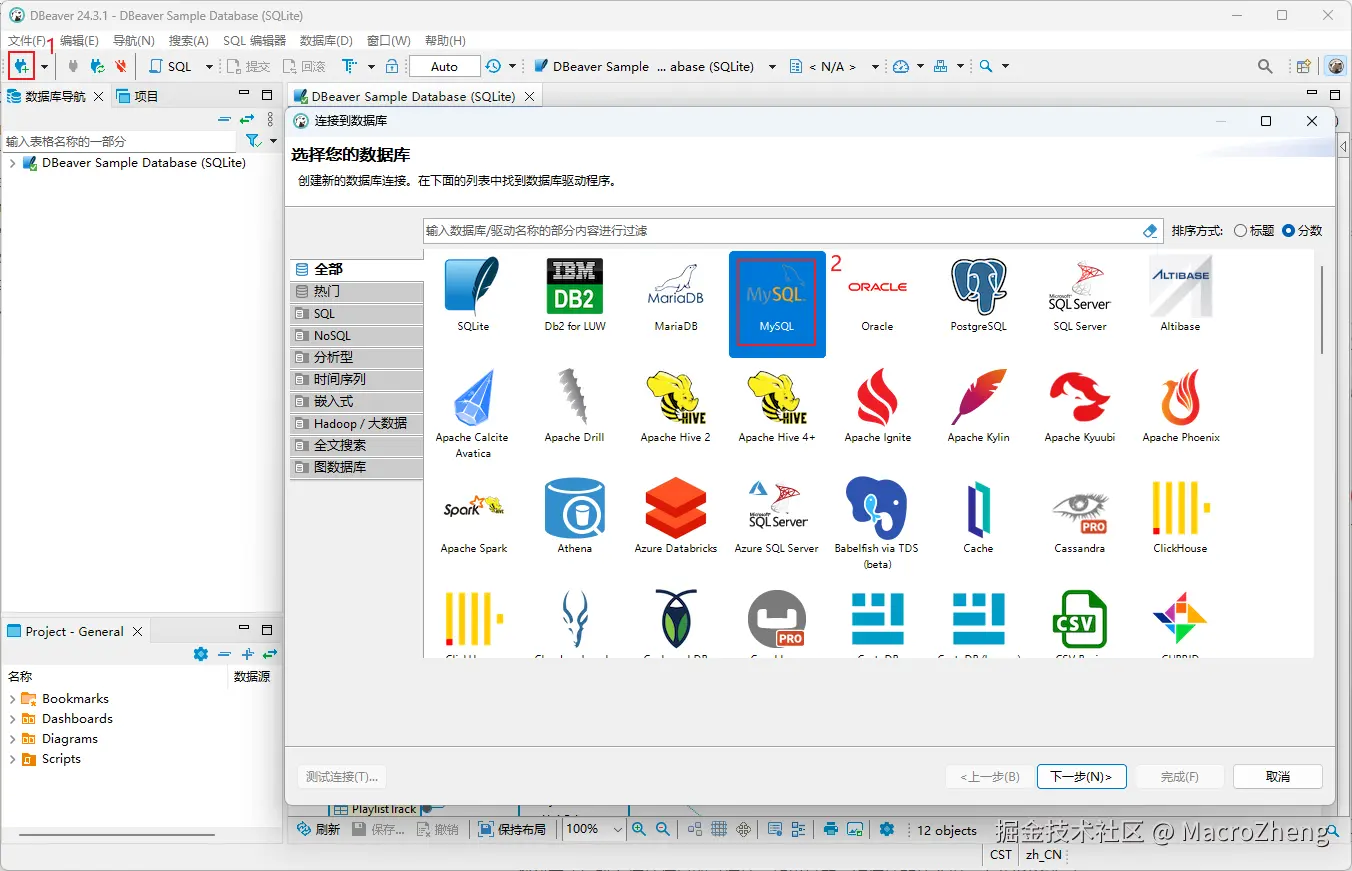
Task: Switch to the 项目 tab
Action: pyautogui.click(x=137, y=96)
